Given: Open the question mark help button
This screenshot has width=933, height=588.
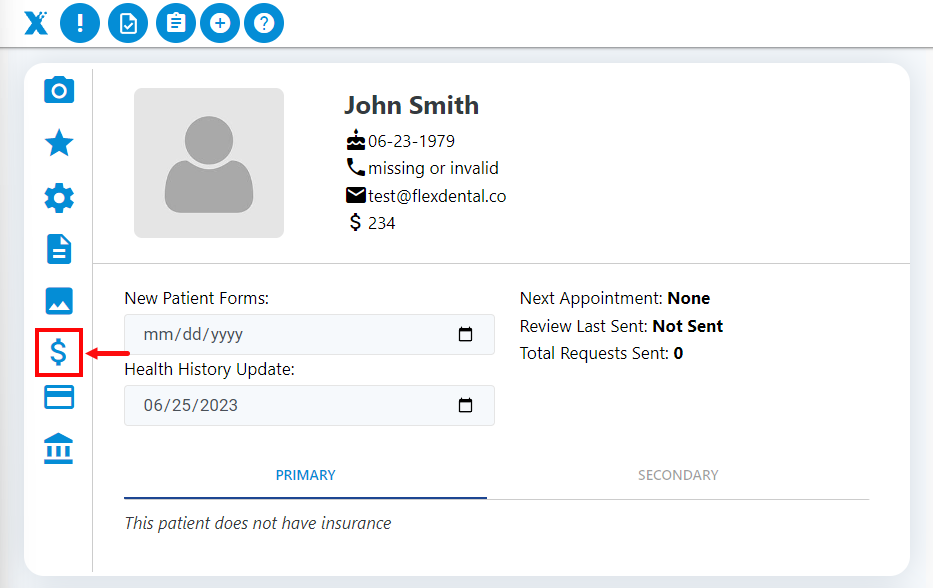Looking at the screenshot, I should click(264, 23).
